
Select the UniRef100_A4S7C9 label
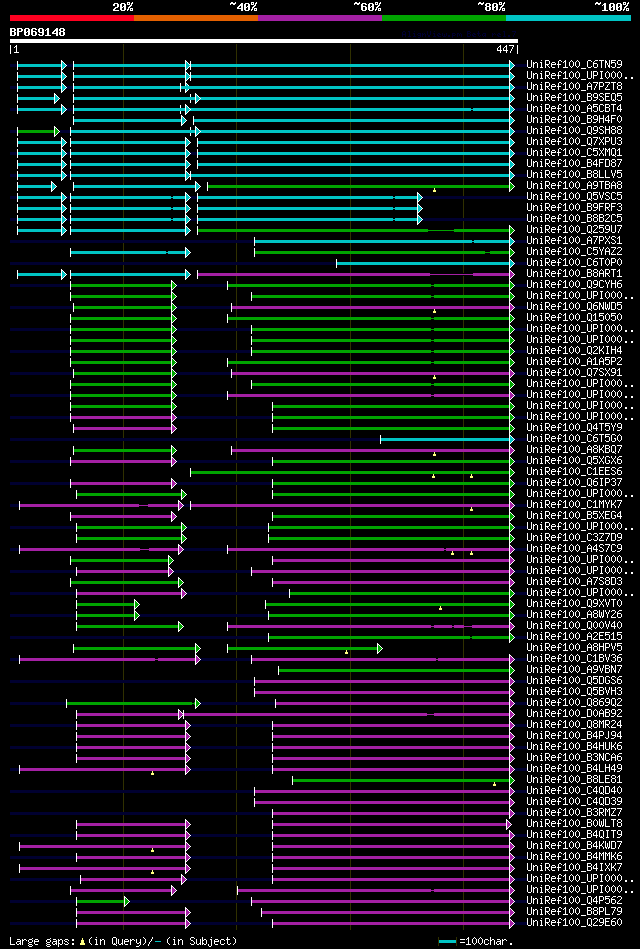coord(574,548)
